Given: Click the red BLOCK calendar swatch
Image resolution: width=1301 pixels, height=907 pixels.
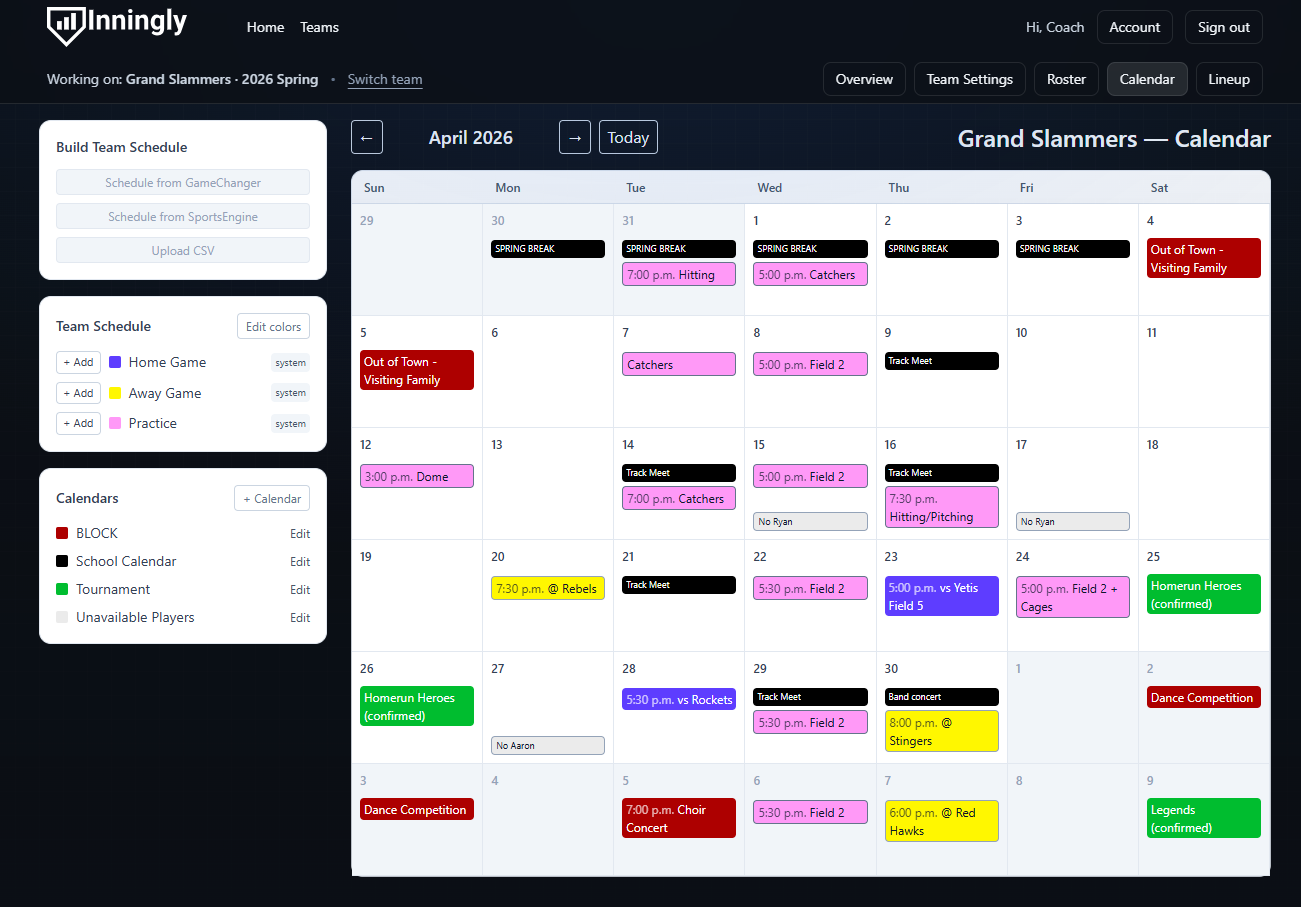Looking at the screenshot, I should point(62,533).
